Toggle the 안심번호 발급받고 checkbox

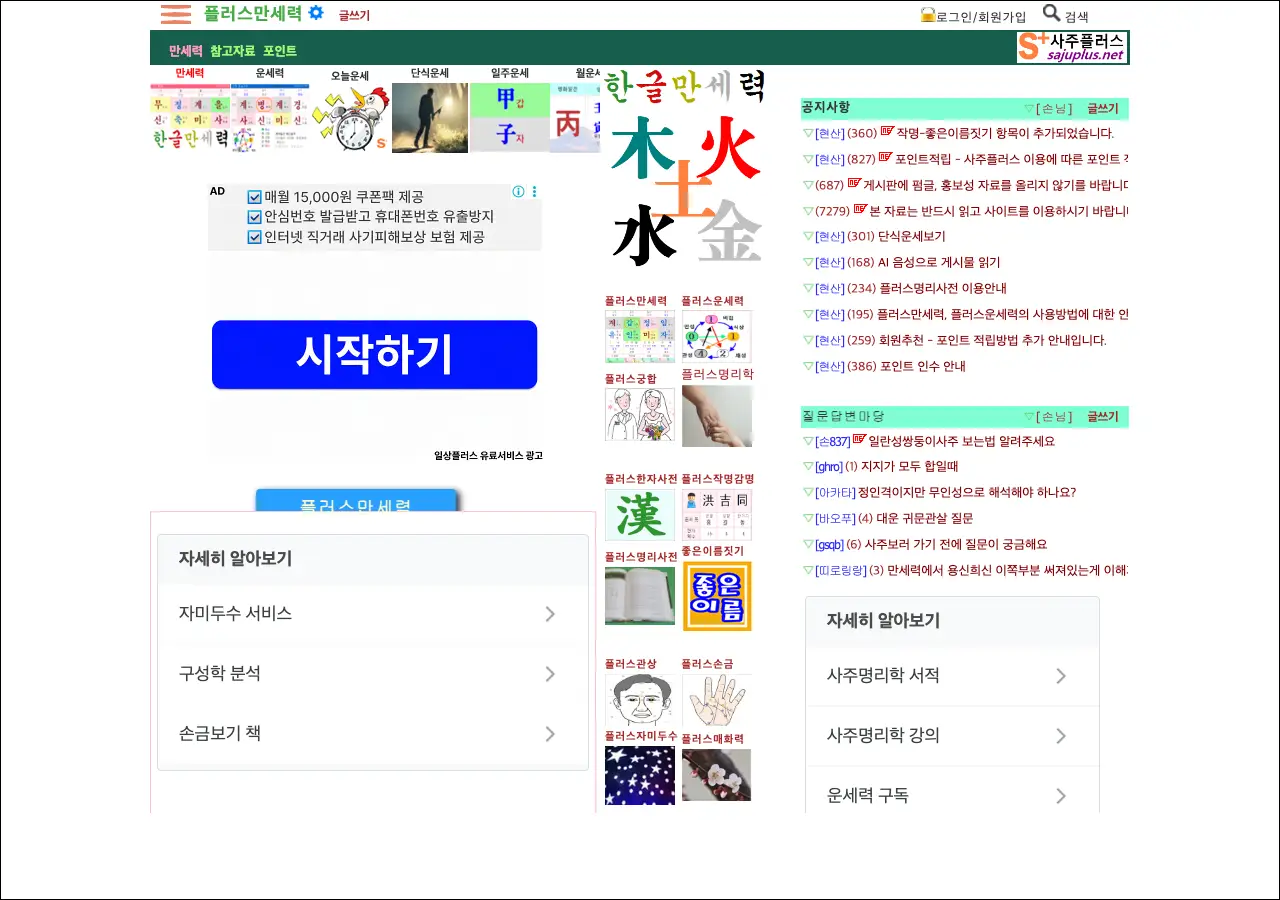[x=254, y=217]
